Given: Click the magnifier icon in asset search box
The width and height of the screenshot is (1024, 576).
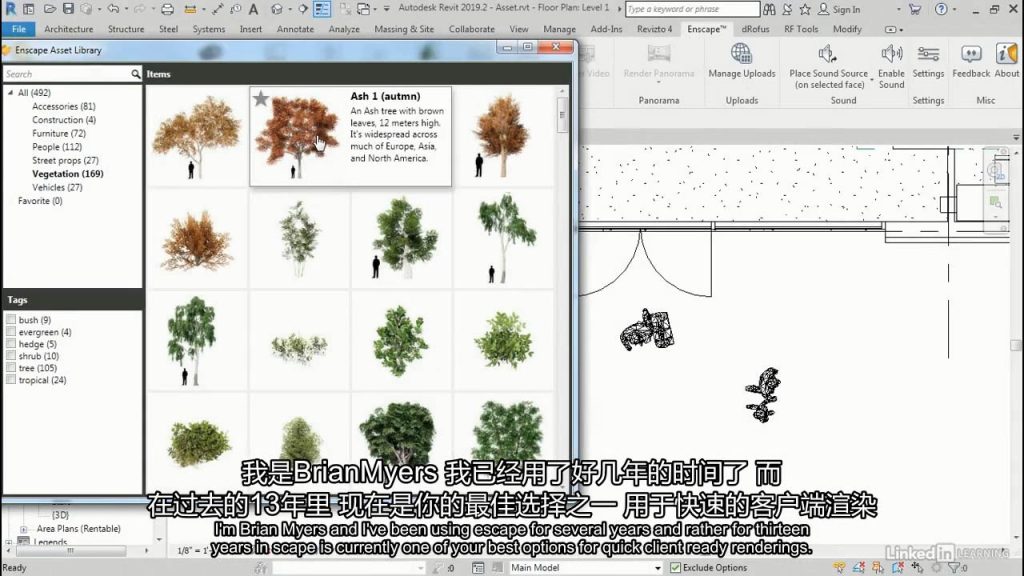Looking at the screenshot, I should tap(135, 74).
